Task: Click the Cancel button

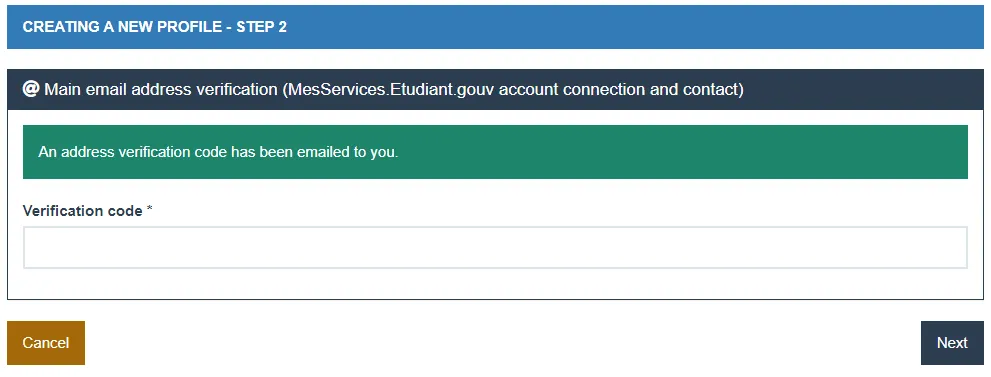Action: (46, 343)
